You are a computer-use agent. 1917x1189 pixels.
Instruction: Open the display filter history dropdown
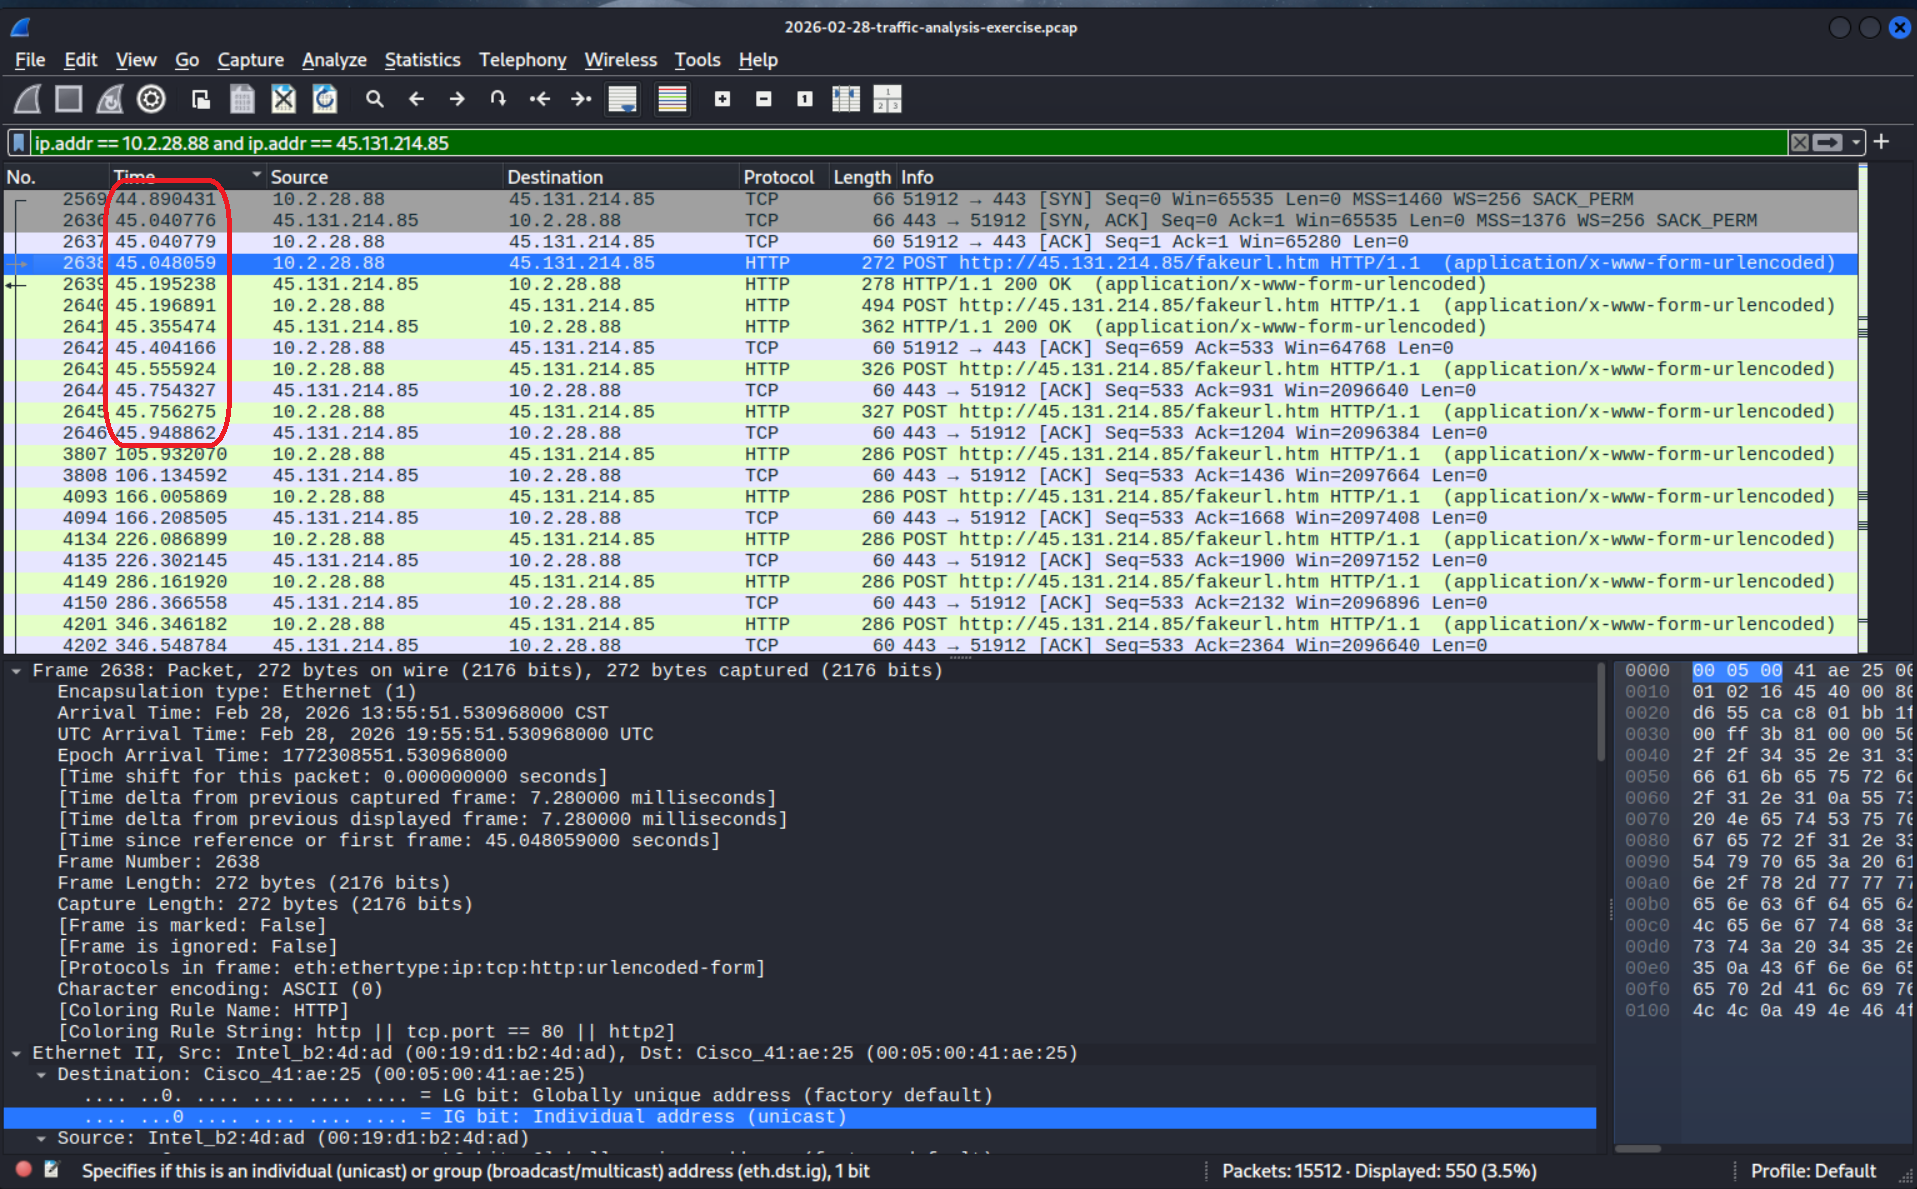click(x=1856, y=143)
